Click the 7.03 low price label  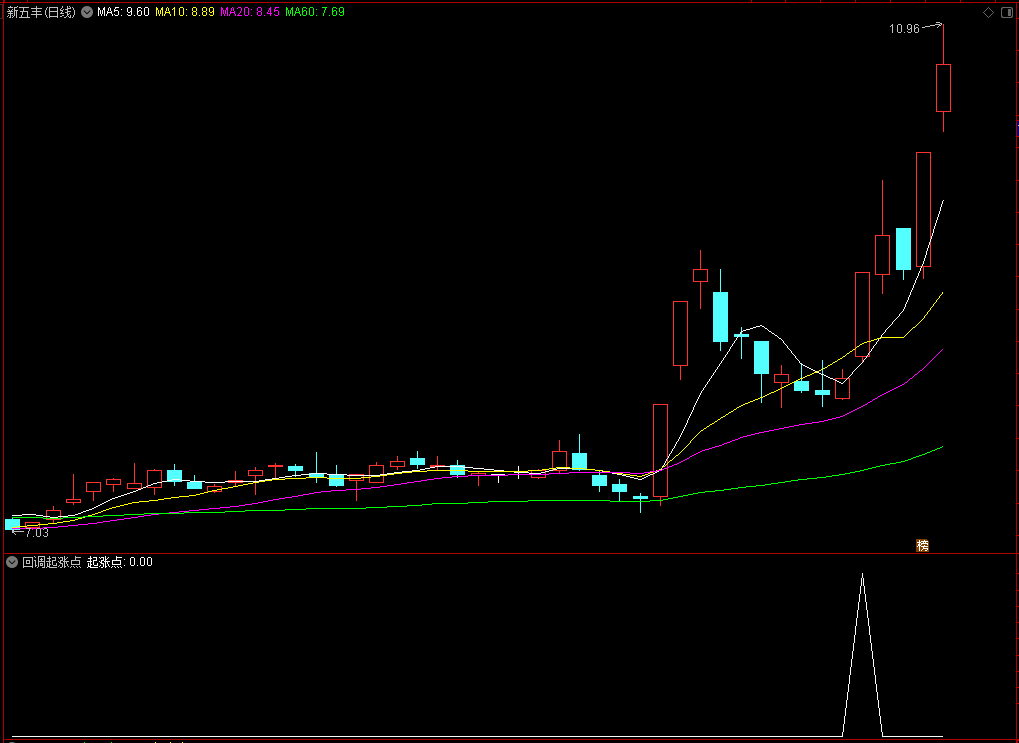click(x=36, y=532)
